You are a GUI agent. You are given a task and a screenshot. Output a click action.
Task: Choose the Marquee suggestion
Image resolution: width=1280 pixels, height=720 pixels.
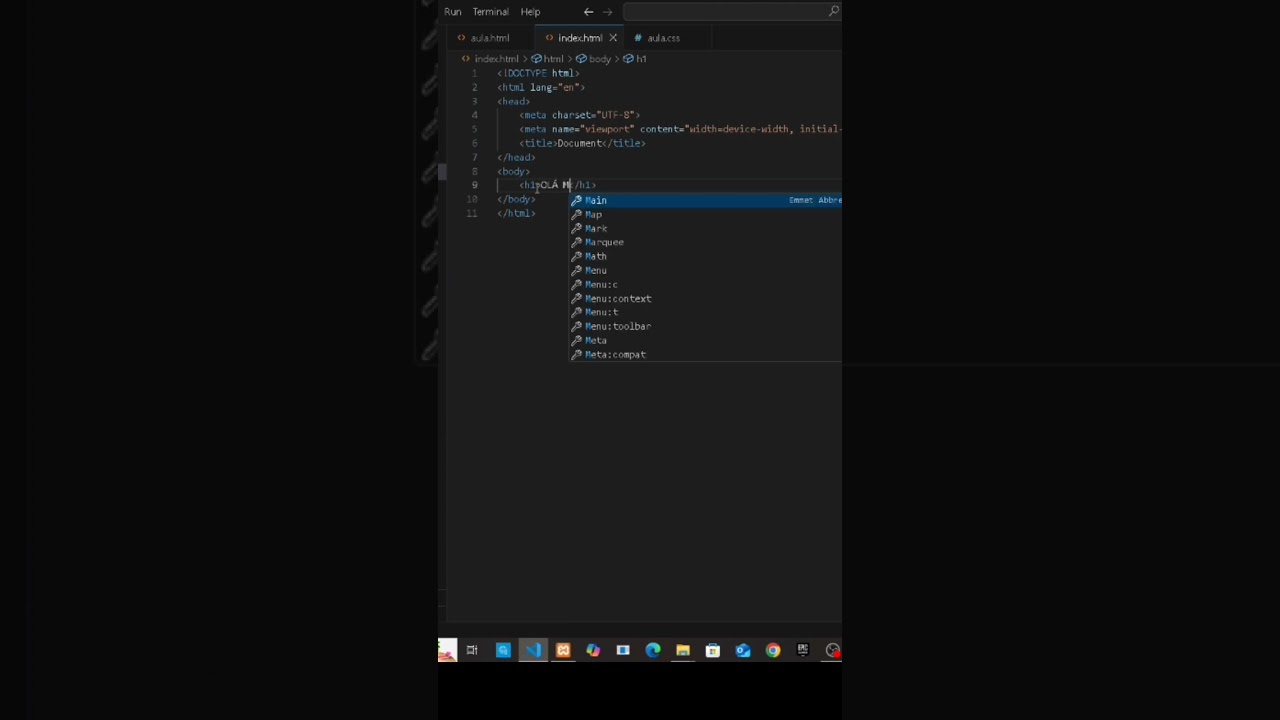pos(706,242)
